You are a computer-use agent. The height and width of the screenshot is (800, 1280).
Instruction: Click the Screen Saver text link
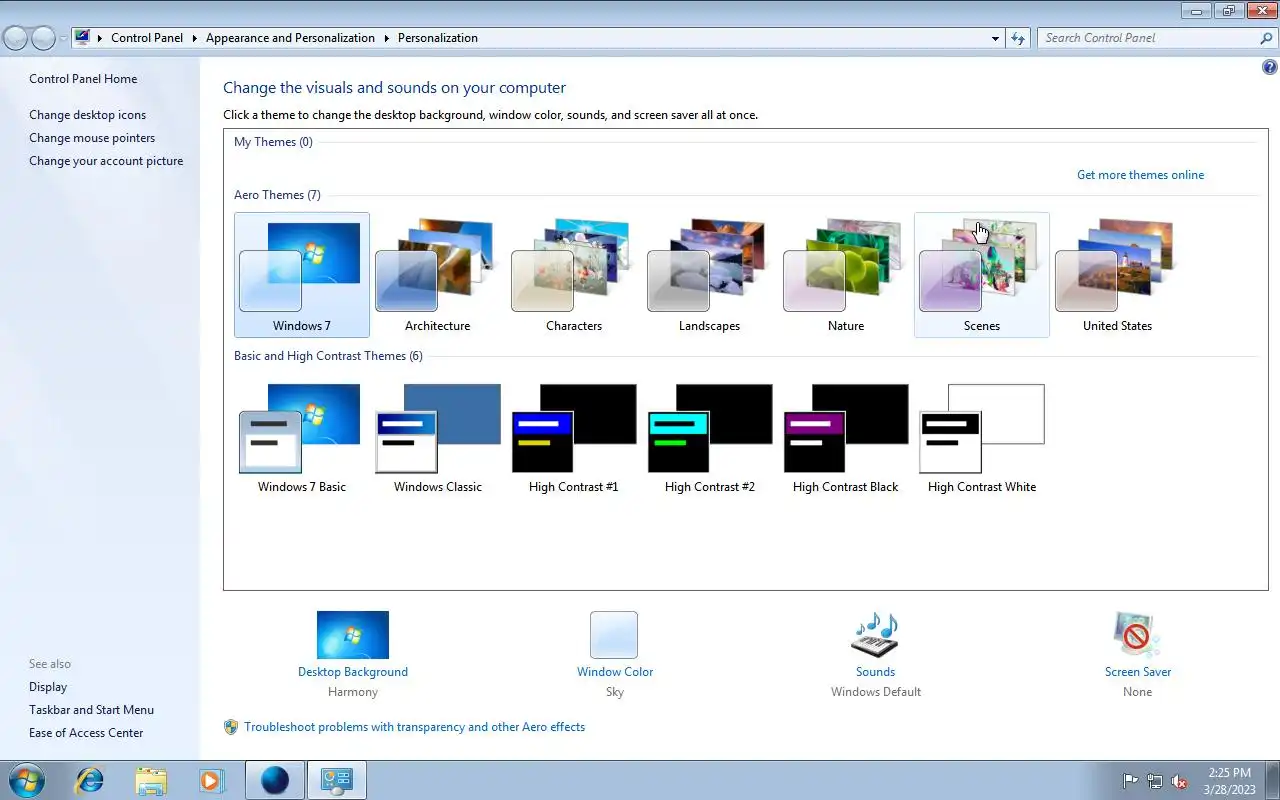coord(1138,672)
